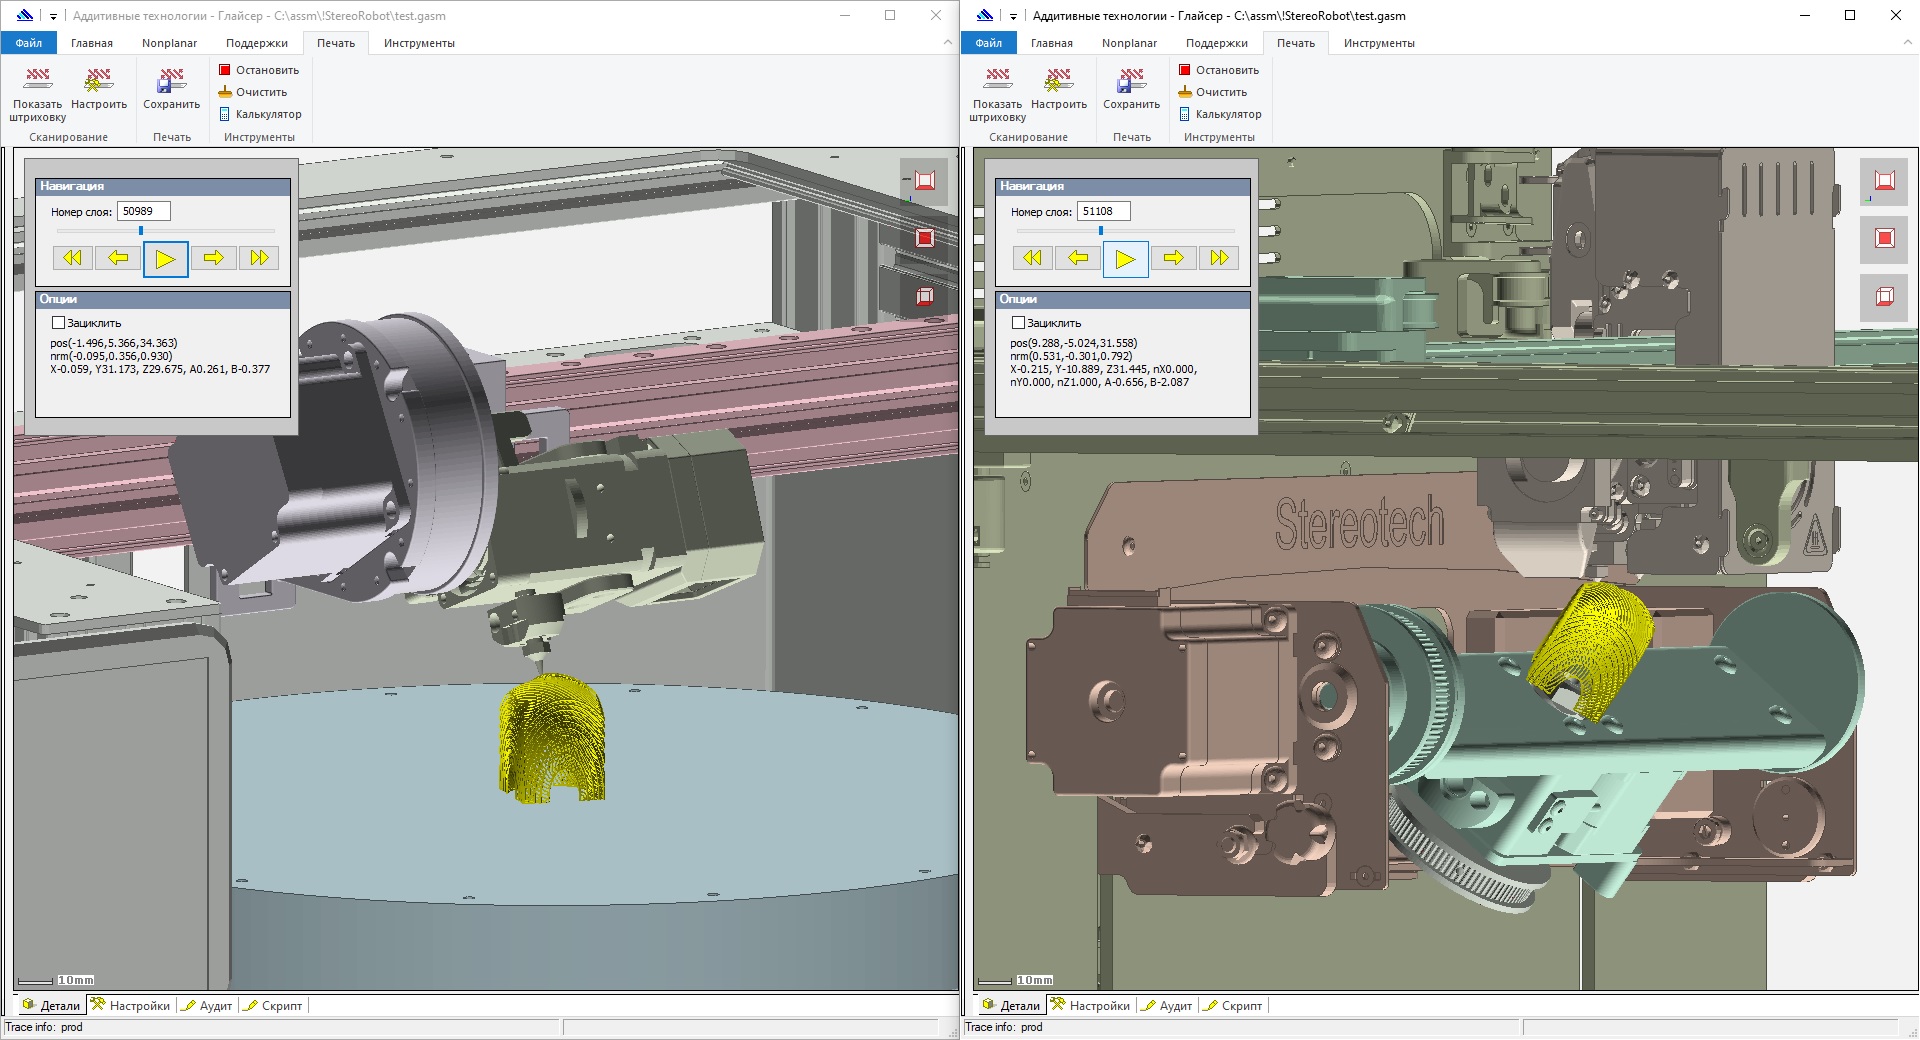Screen dimensions: 1920x1040
Task: Step back one layer in left Навигация panel
Action: (x=118, y=258)
